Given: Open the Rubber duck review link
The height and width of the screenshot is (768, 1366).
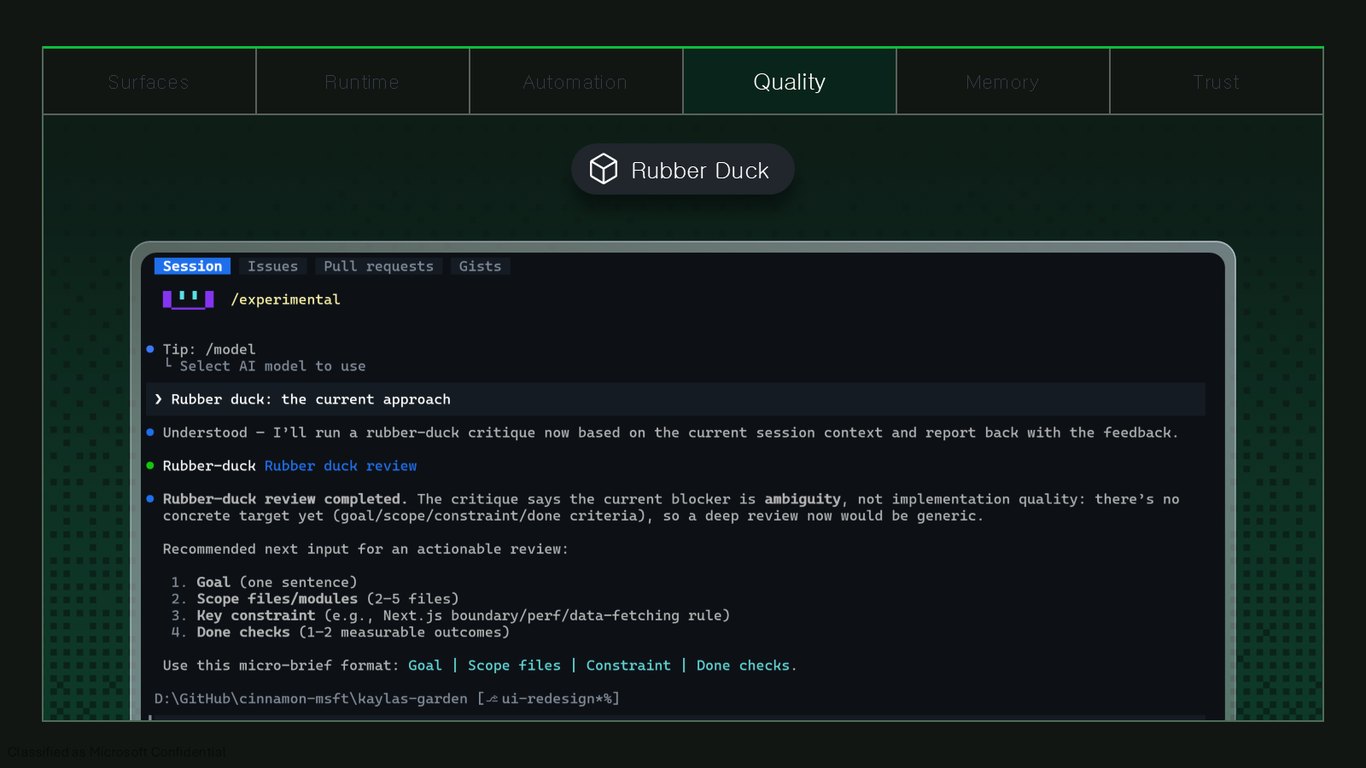Looking at the screenshot, I should click(341, 466).
